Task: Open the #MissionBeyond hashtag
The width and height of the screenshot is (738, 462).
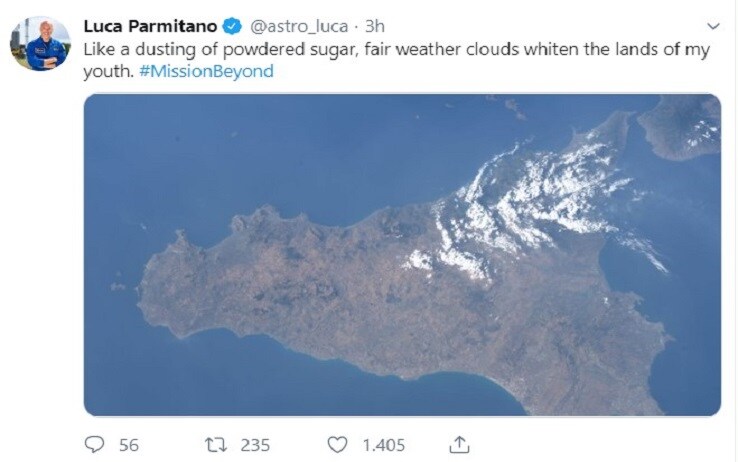Action: (x=206, y=72)
